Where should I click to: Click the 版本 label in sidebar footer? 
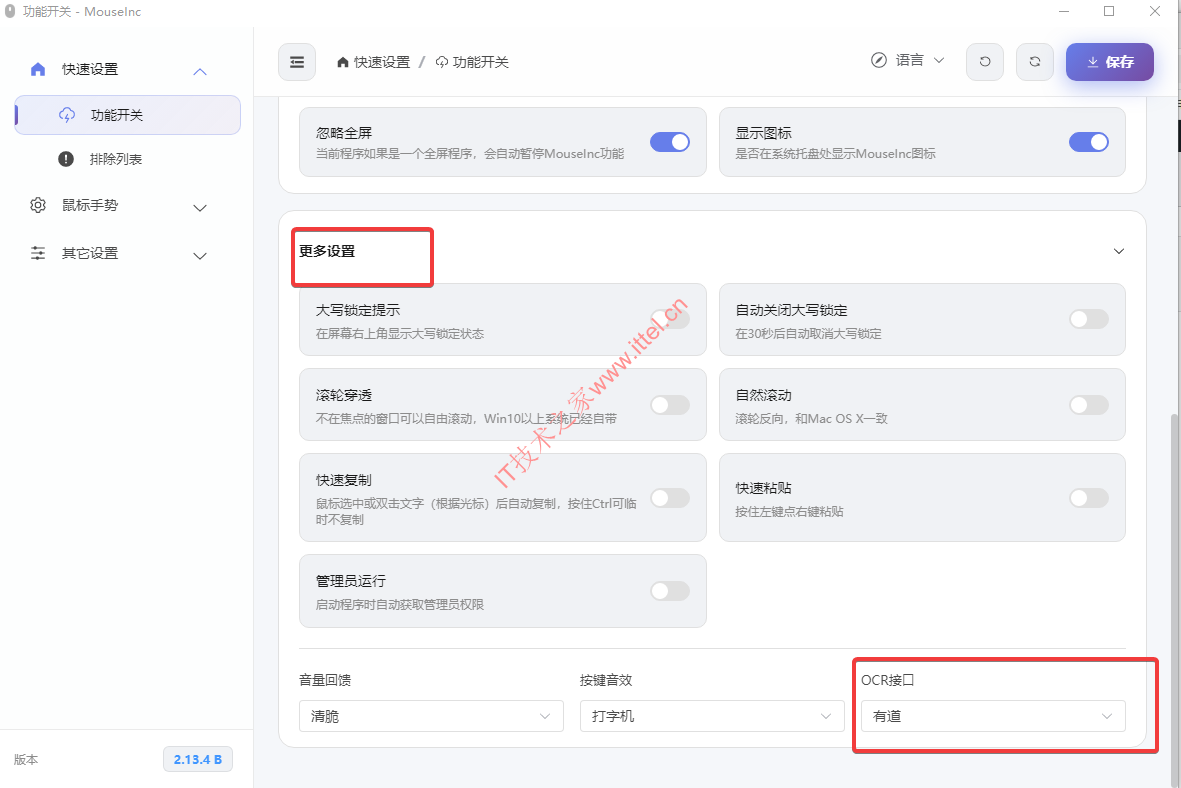(26, 759)
